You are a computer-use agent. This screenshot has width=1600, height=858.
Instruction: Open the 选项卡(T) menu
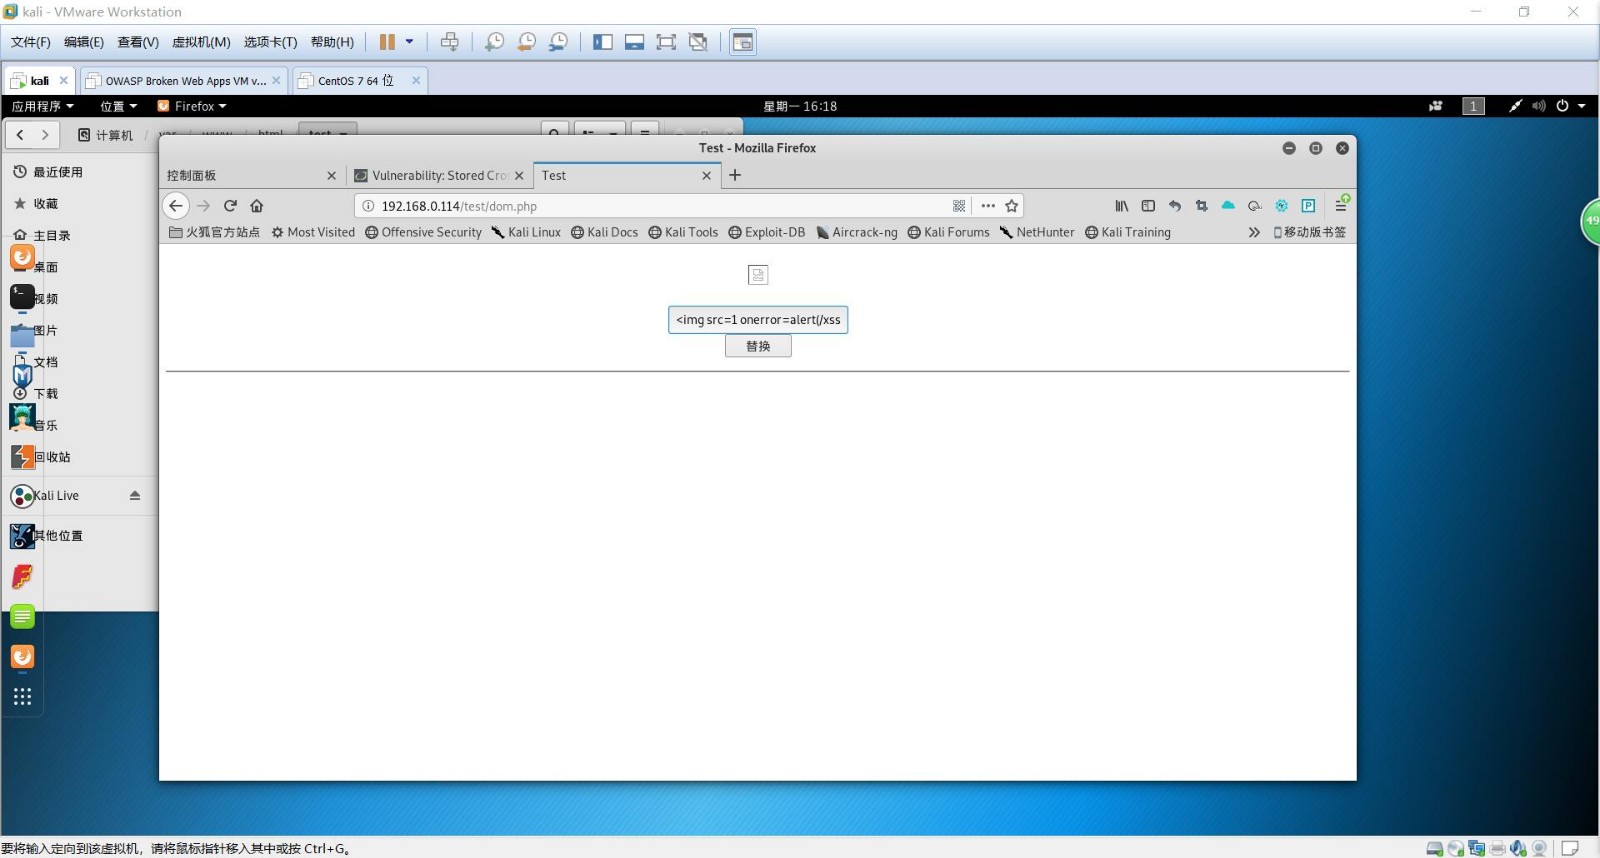coord(271,42)
